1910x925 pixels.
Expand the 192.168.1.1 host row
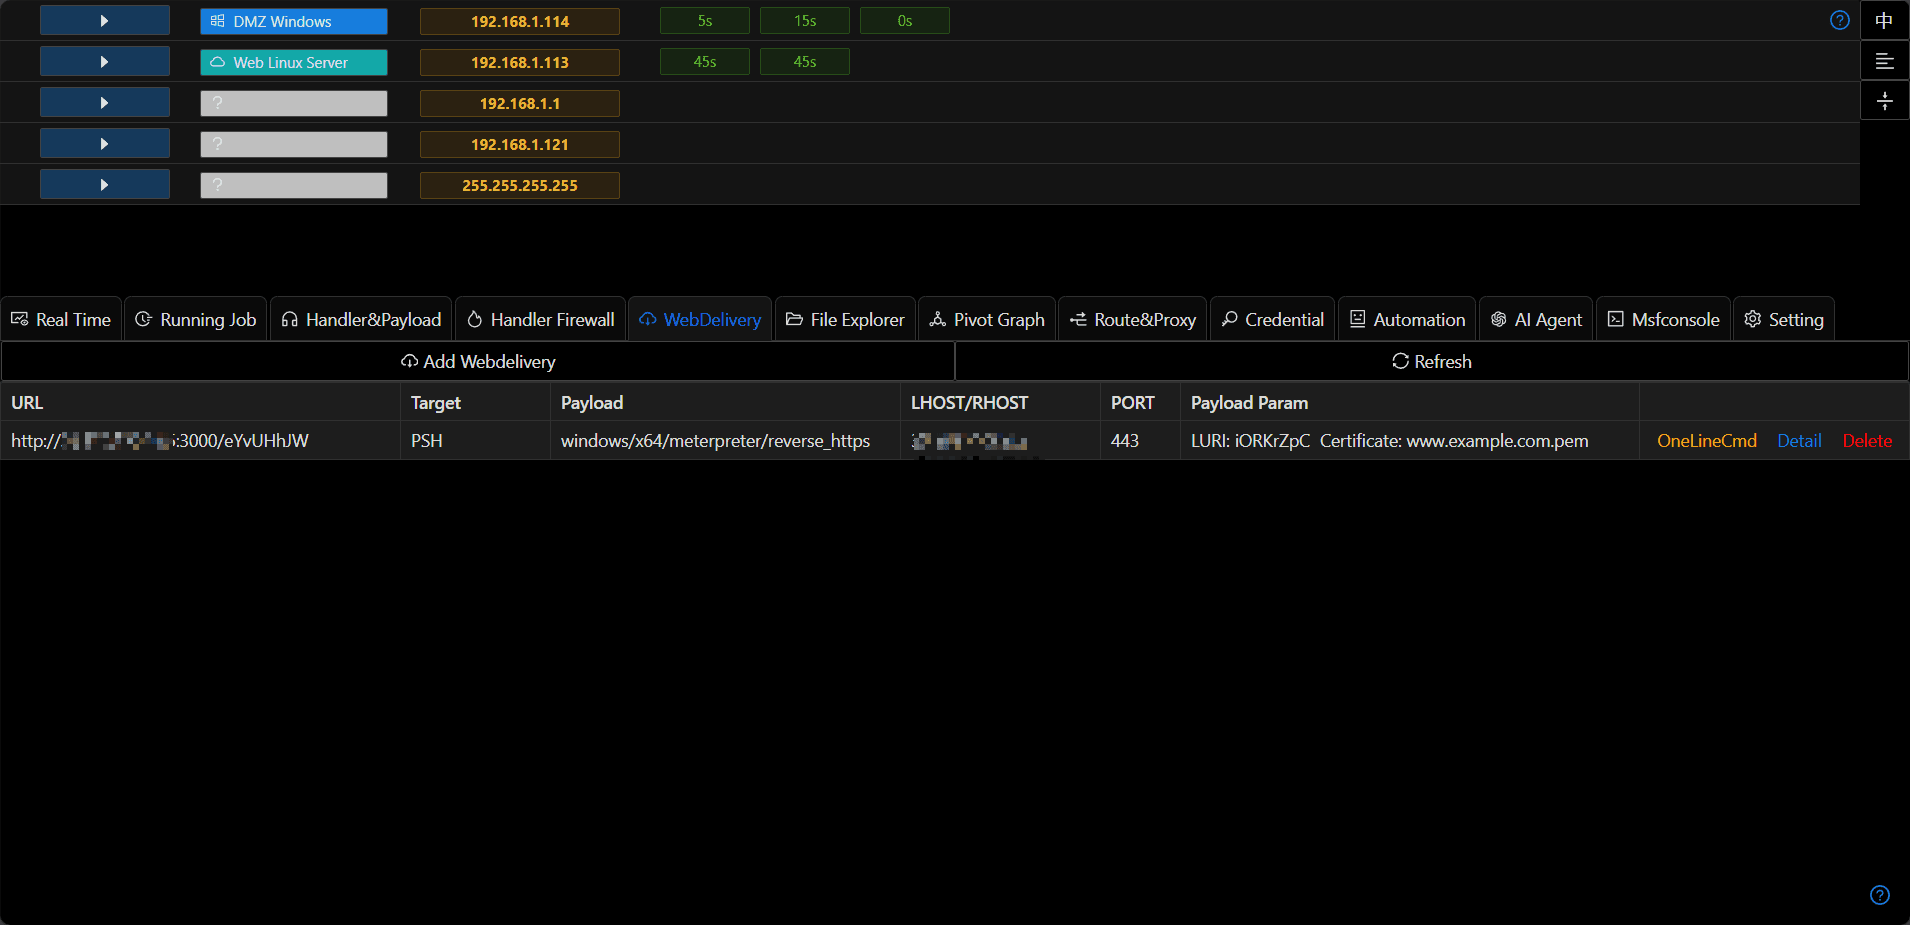click(104, 103)
